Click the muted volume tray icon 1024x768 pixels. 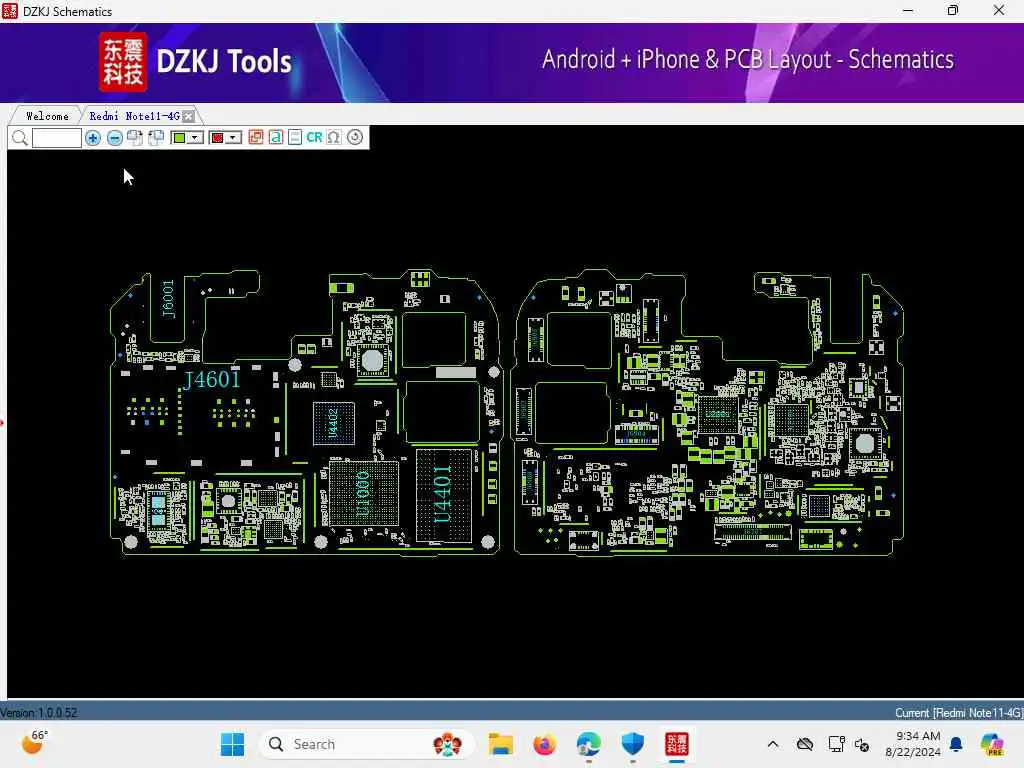[x=861, y=745]
